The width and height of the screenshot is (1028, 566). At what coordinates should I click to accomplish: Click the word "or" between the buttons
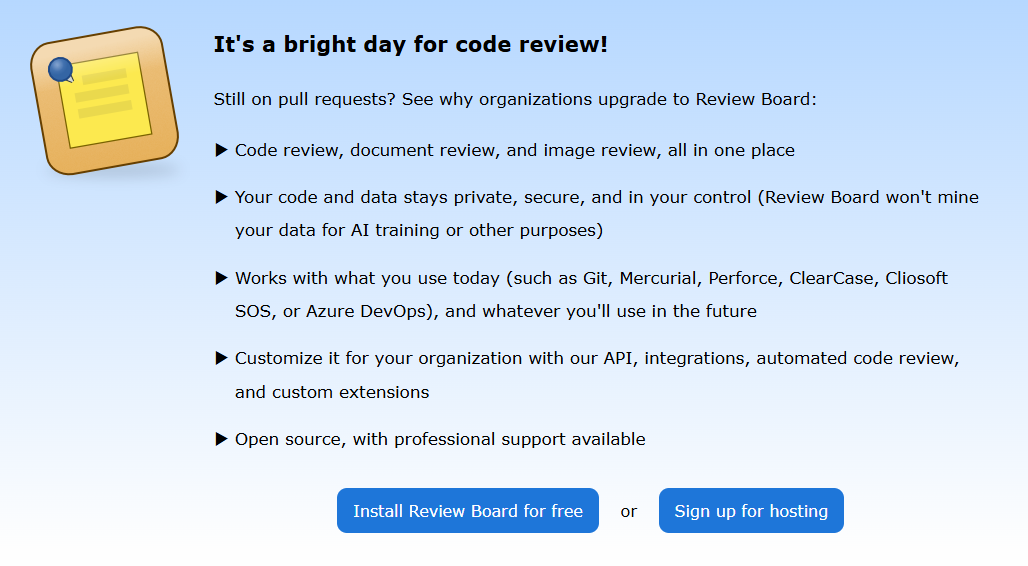click(x=629, y=512)
